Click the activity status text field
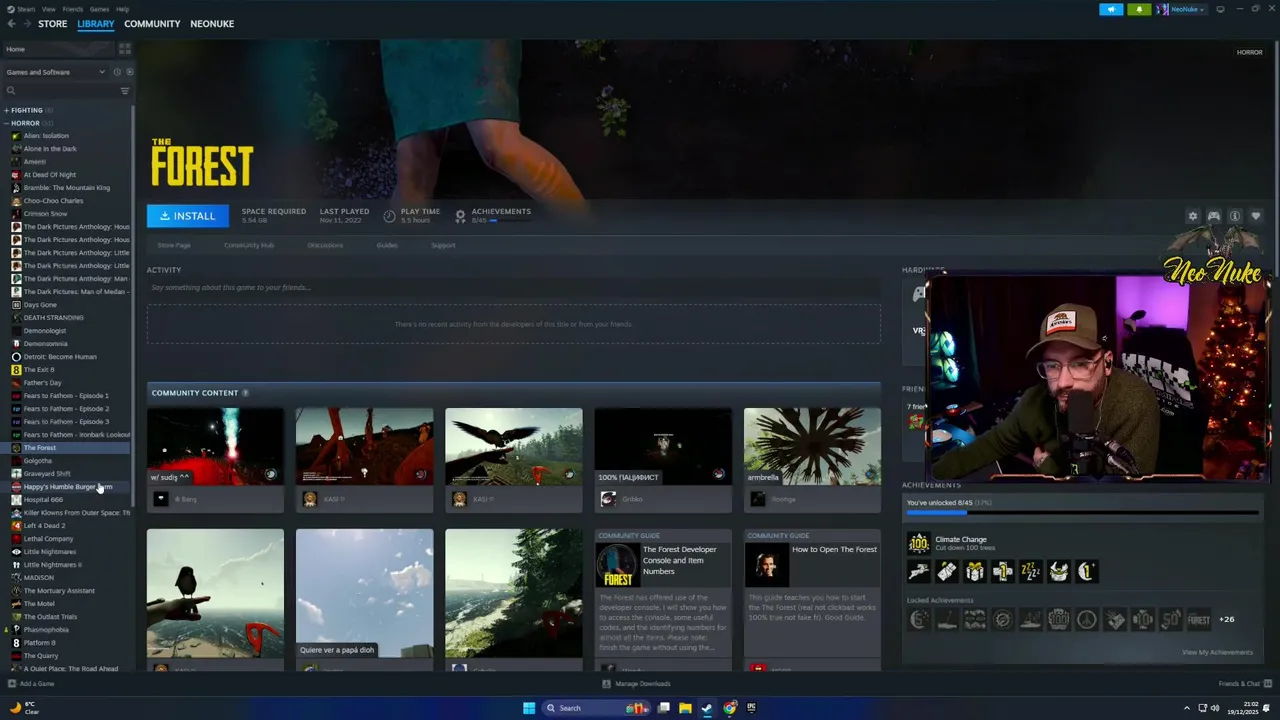Screen dimensions: 1280x720 tap(514, 288)
